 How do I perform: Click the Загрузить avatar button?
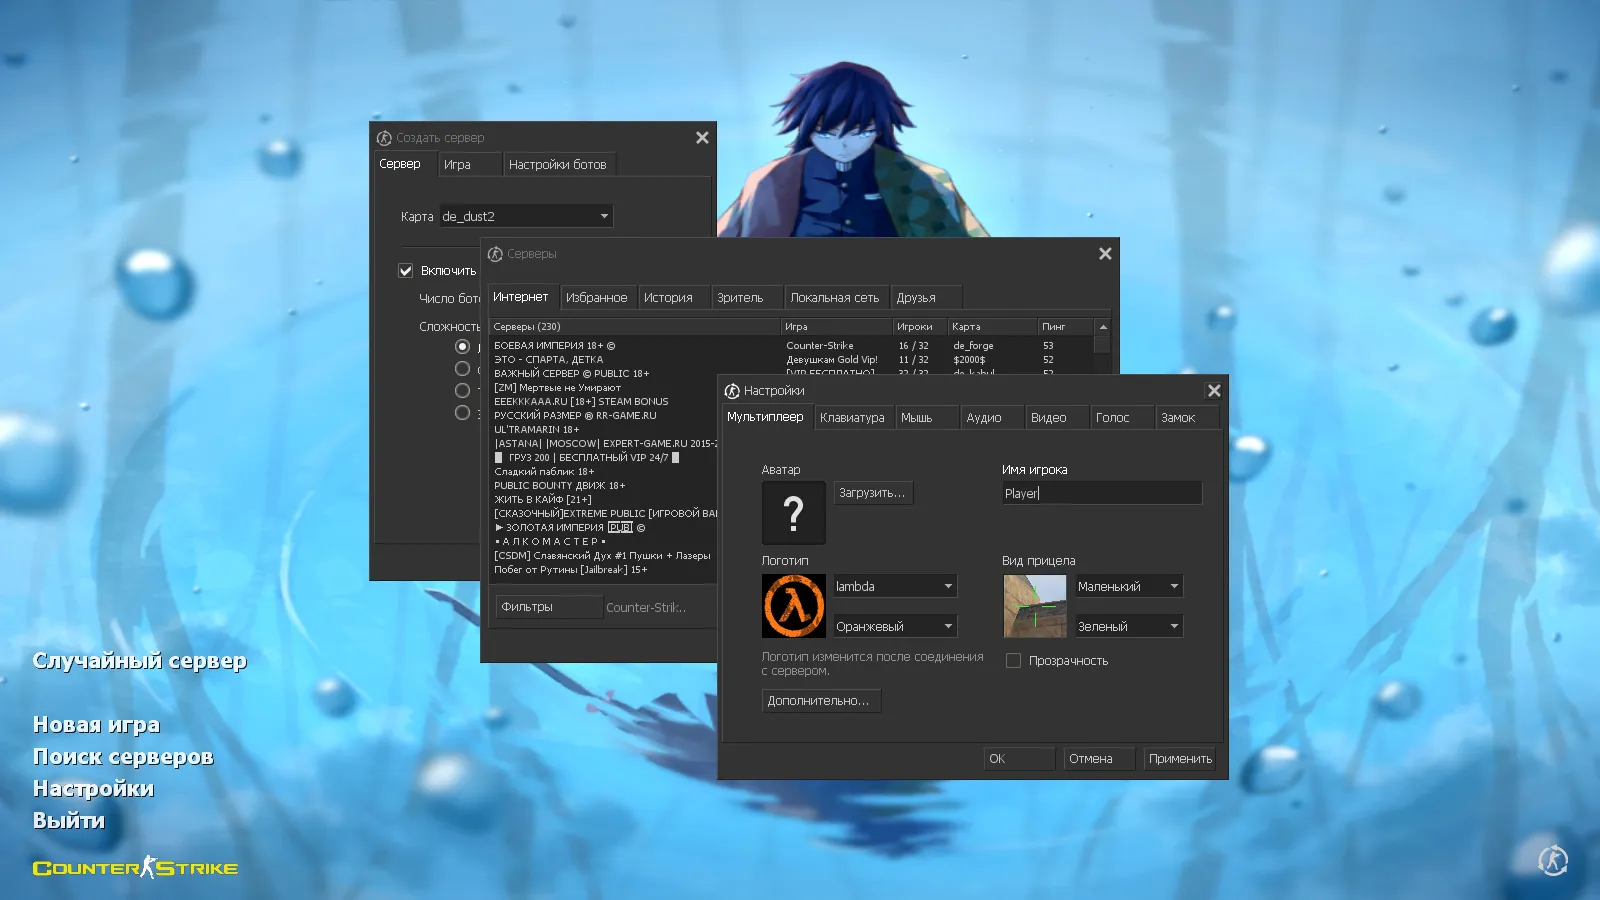tap(872, 493)
